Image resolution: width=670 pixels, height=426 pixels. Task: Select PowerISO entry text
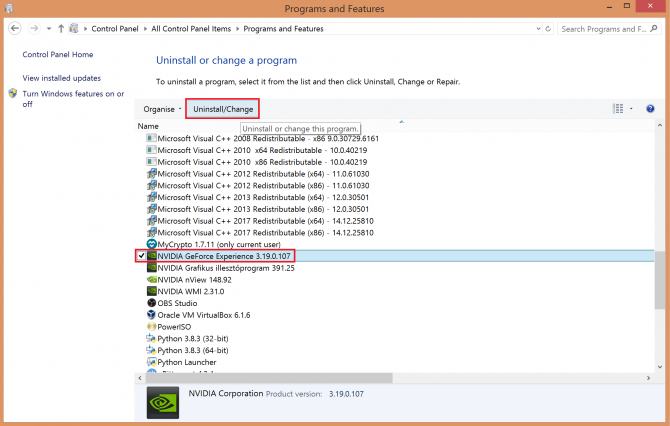[x=174, y=327]
